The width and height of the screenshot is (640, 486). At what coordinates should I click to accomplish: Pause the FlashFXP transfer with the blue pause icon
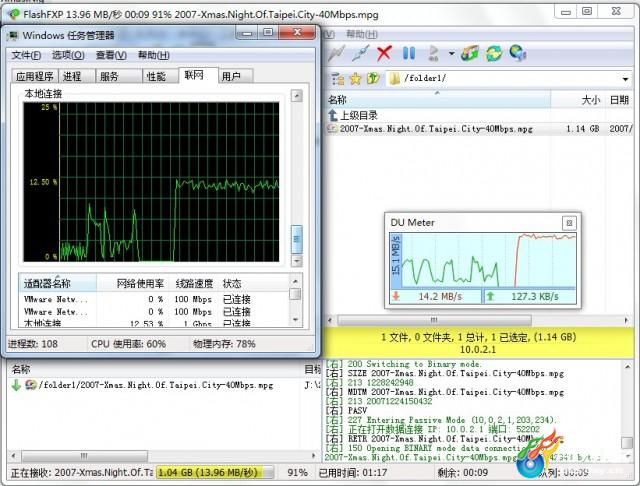point(409,53)
